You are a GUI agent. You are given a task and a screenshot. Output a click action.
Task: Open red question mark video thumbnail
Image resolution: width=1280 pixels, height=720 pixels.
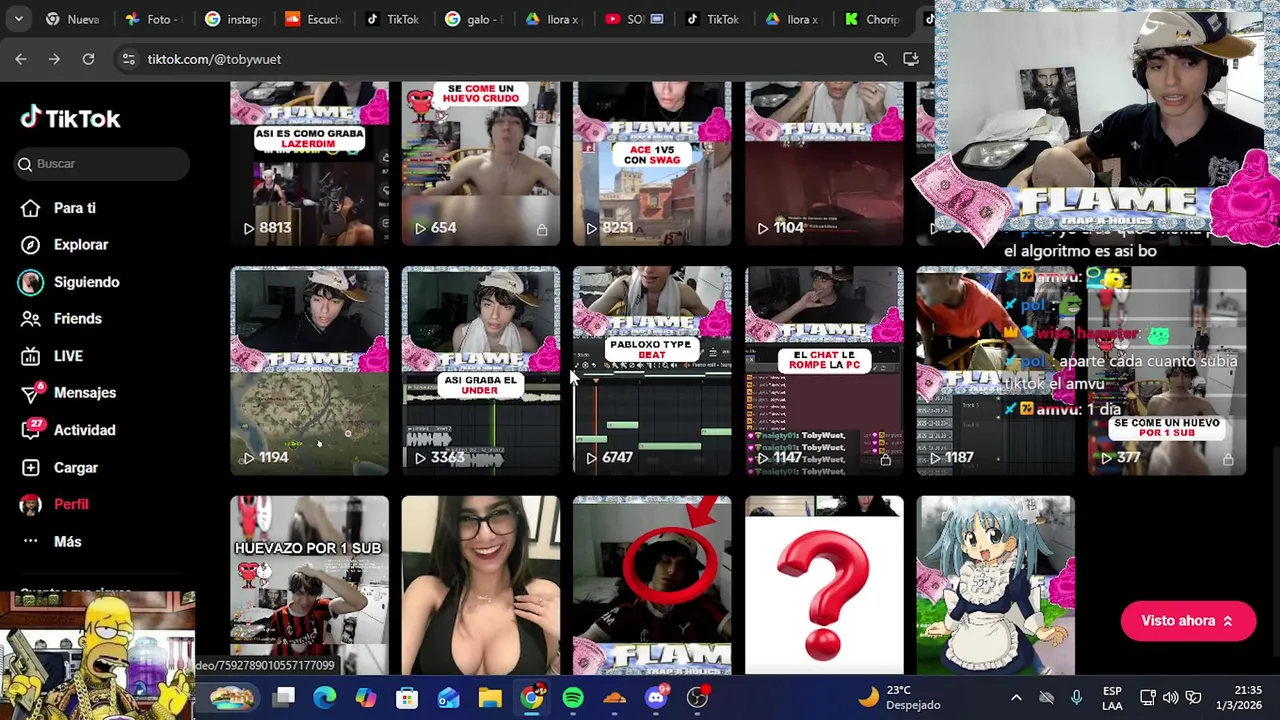click(x=824, y=585)
